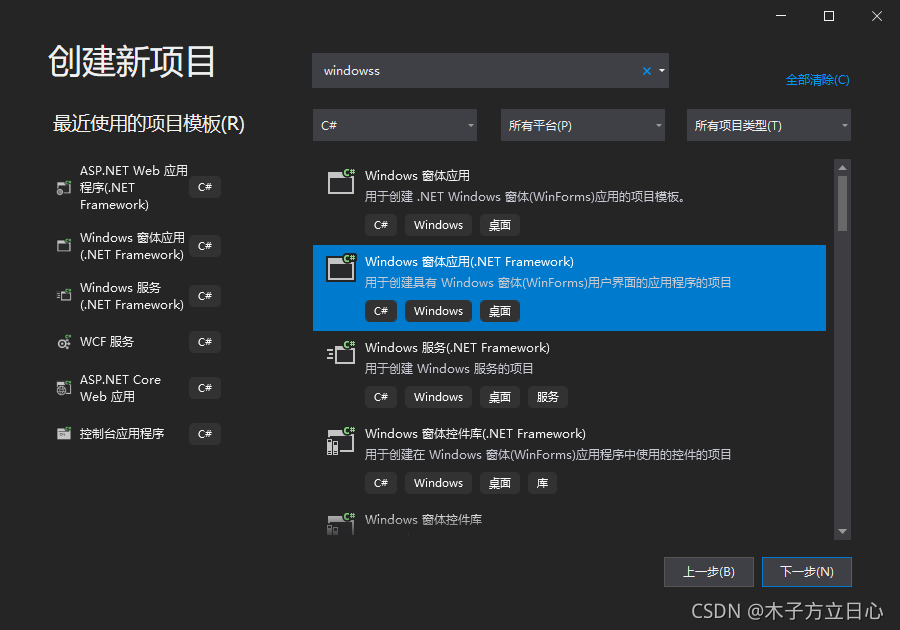900x630 pixels.
Task: Click the 全部清除(C) link
Action: (817, 80)
